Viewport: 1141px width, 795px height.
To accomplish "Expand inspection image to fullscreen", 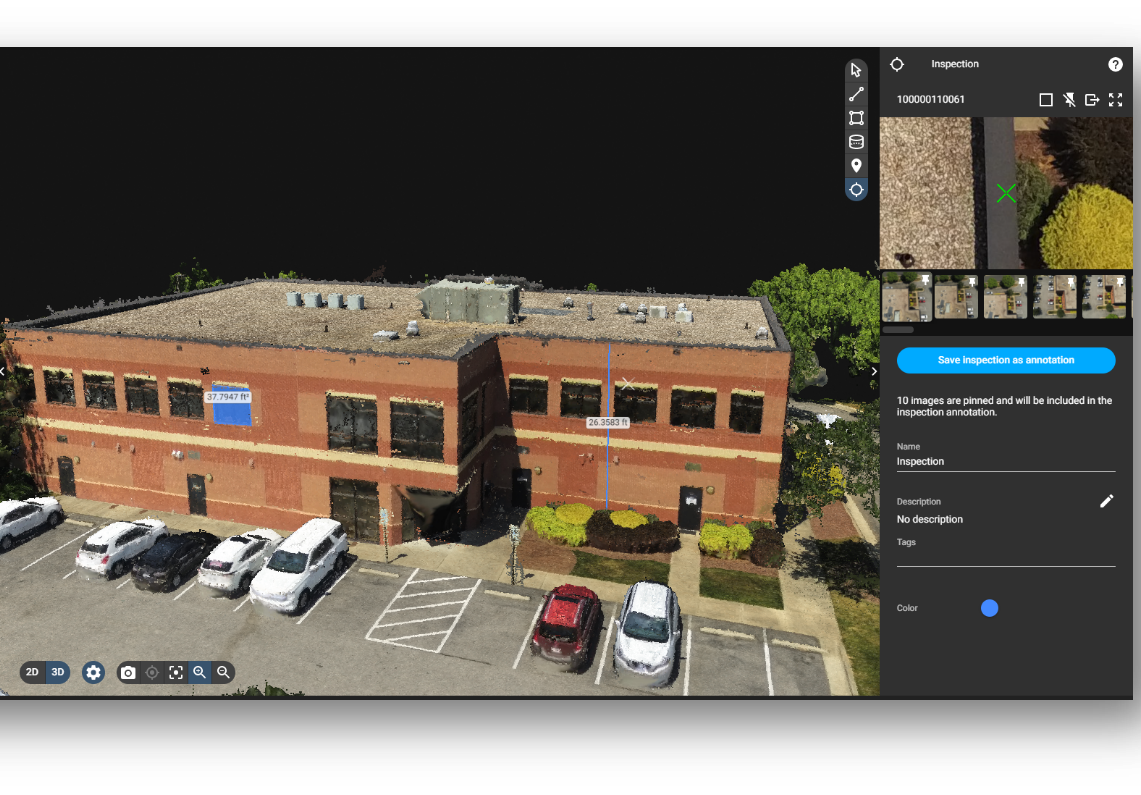I will tap(1116, 100).
